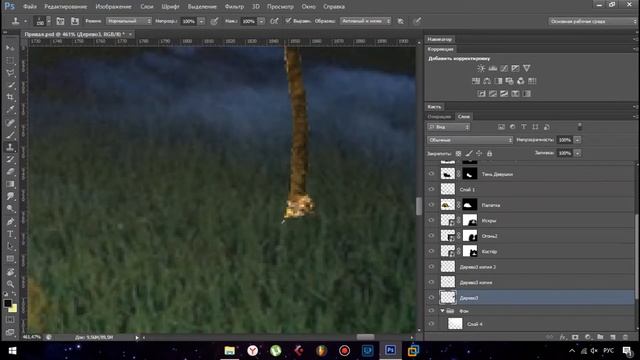
Task: Add a Channel Mixer adjustment
Action: tap(521, 81)
